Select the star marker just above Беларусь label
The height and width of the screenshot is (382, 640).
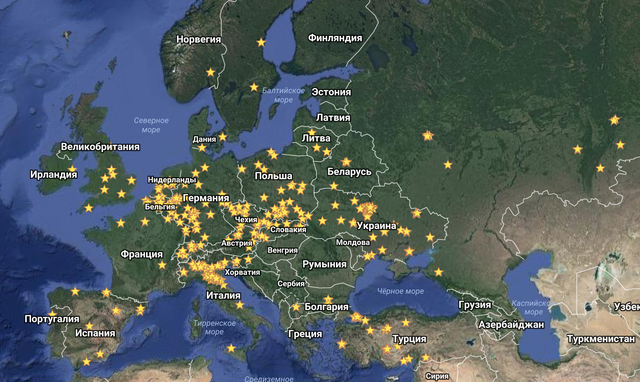click(x=346, y=162)
